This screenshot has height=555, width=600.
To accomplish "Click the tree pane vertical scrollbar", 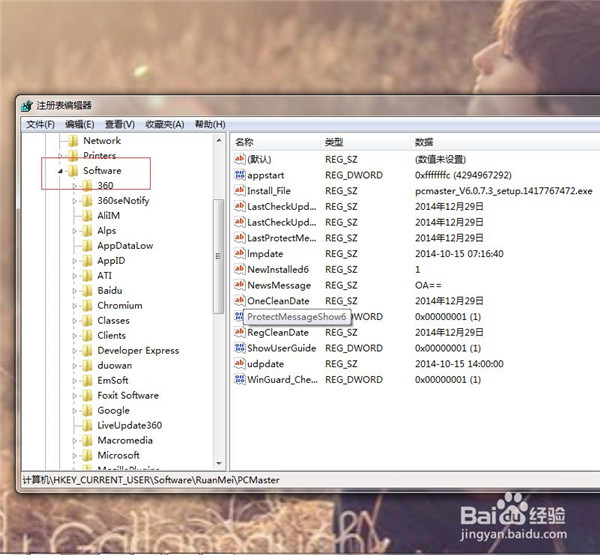I will (x=219, y=260).
